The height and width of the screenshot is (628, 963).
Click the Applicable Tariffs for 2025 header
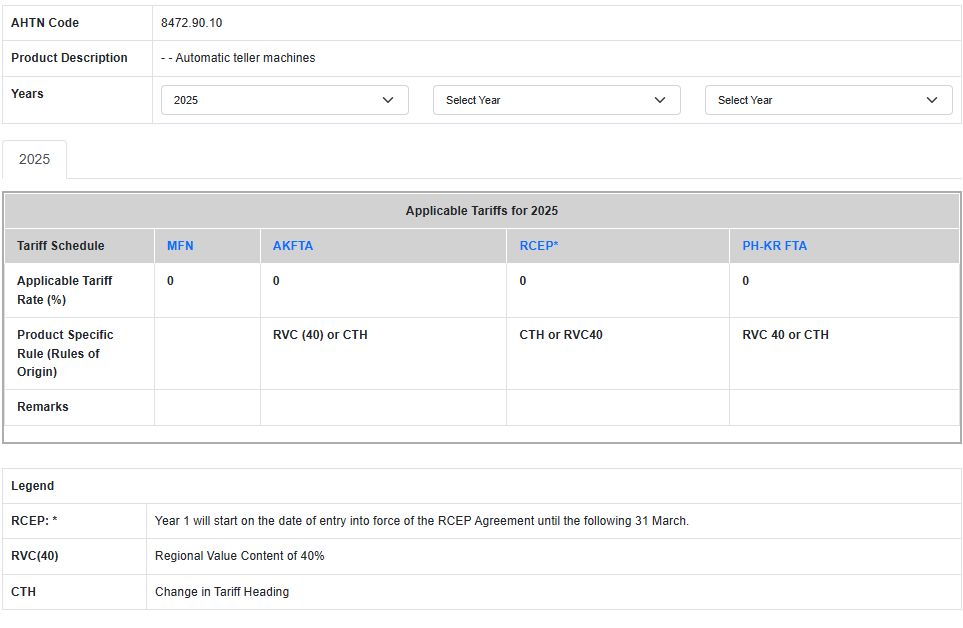[481, 211]
